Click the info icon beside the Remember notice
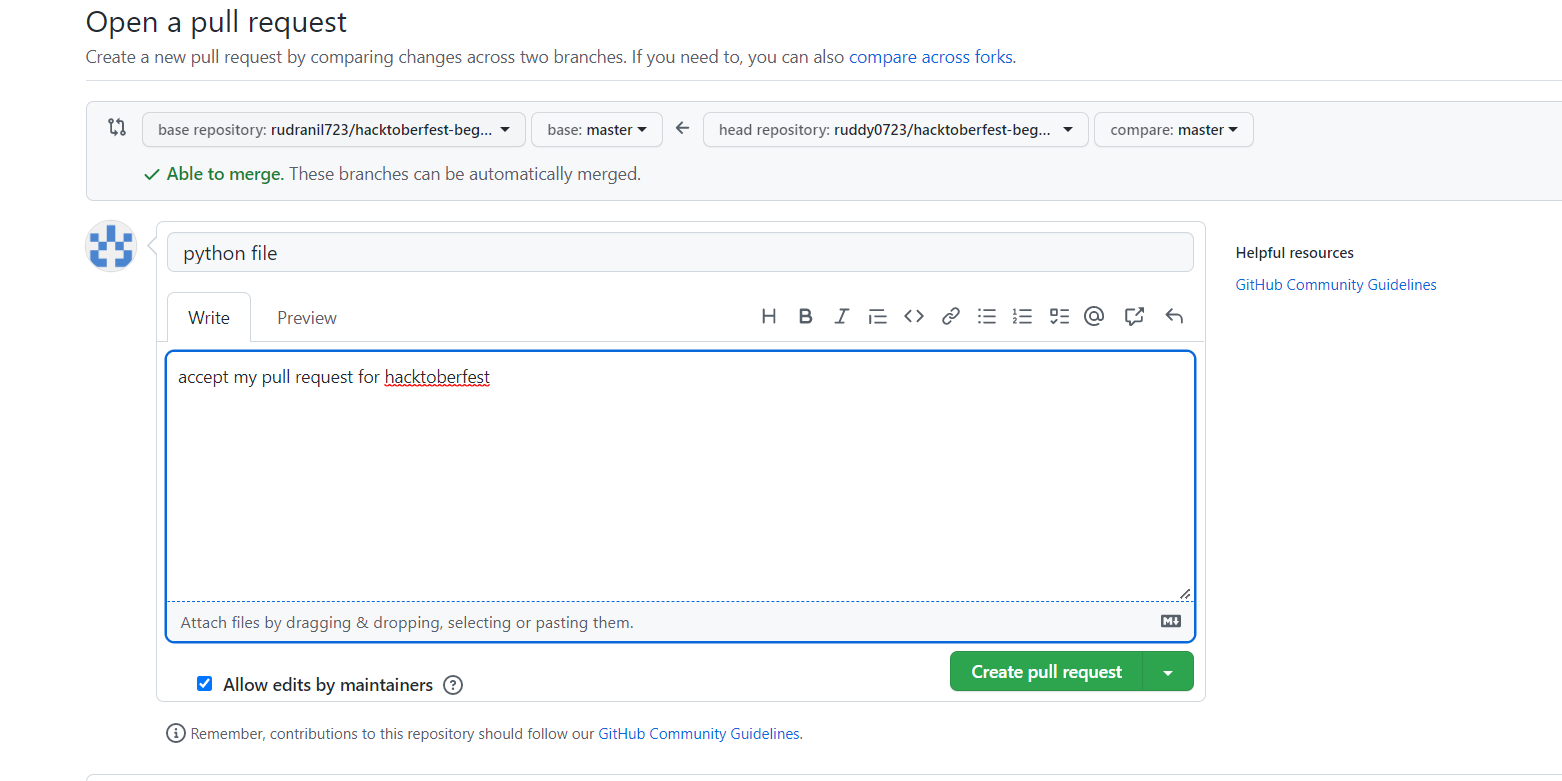1562x781 pixels. click(x=176, y=733)
